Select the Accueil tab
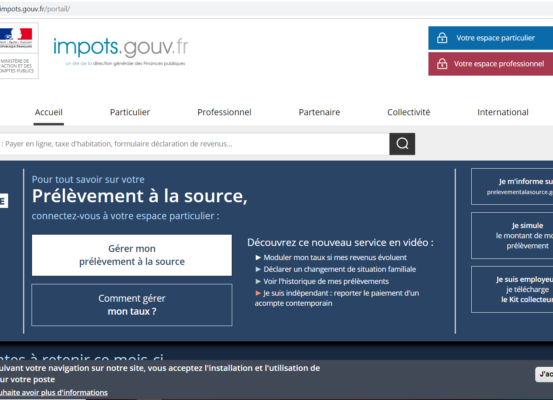553x400 pixels. point(49,112)
